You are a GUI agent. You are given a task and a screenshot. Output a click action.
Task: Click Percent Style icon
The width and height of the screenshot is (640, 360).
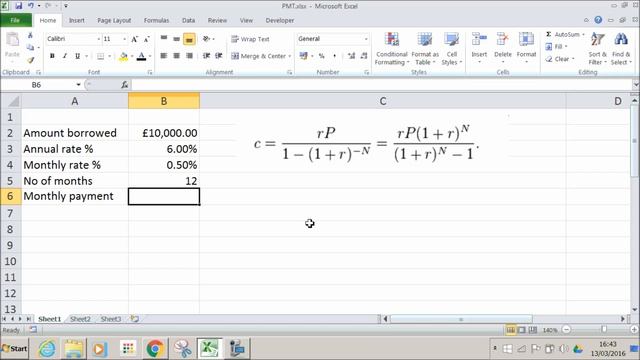click(x=322, y=56)
